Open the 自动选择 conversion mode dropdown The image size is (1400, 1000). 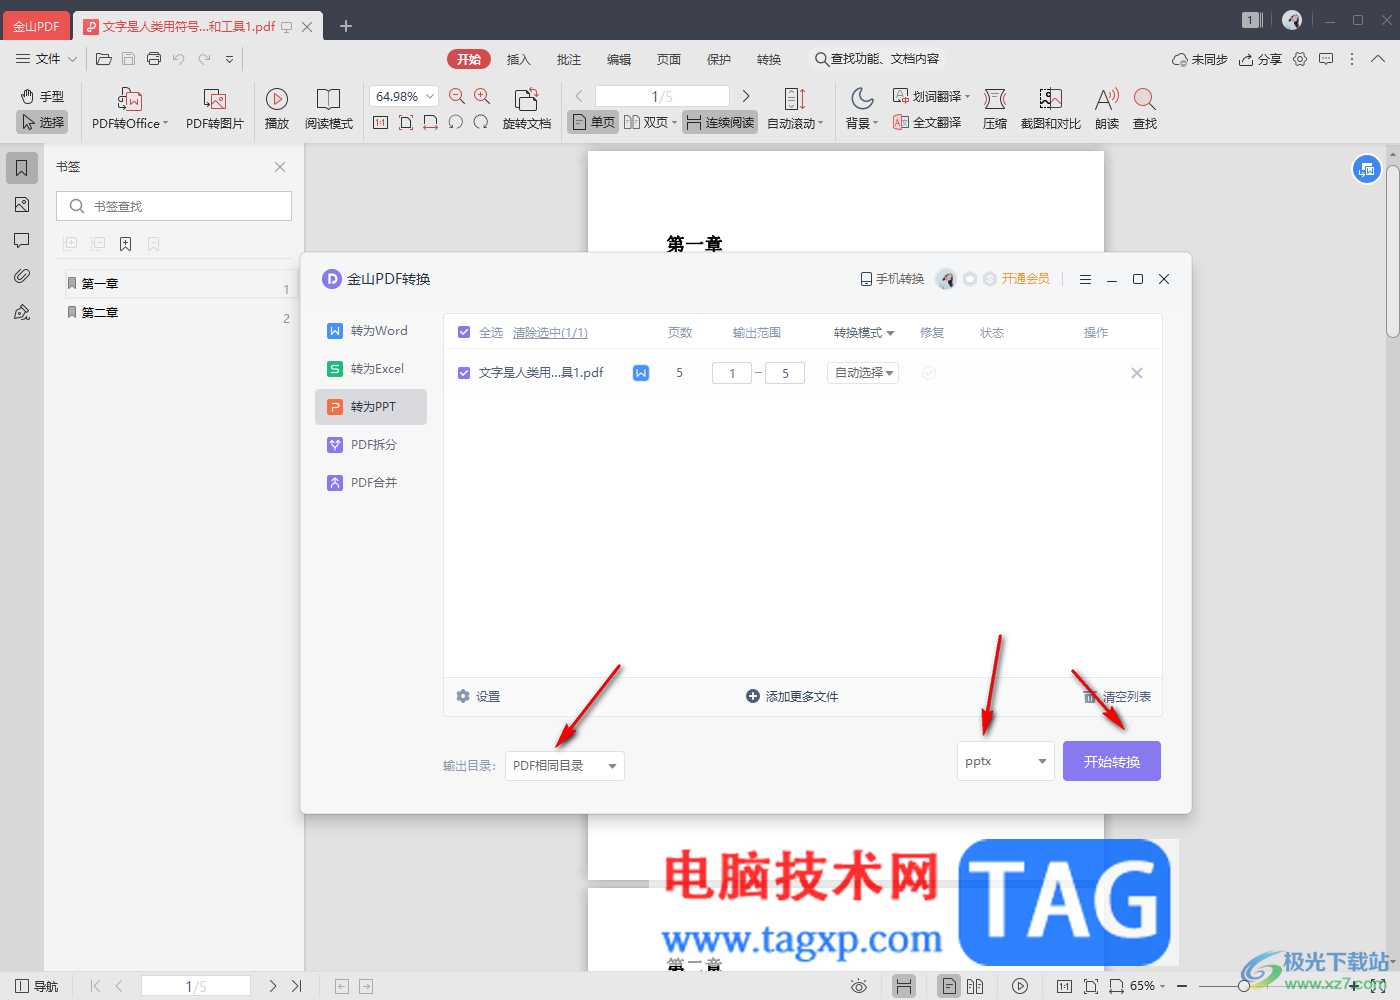863,373
